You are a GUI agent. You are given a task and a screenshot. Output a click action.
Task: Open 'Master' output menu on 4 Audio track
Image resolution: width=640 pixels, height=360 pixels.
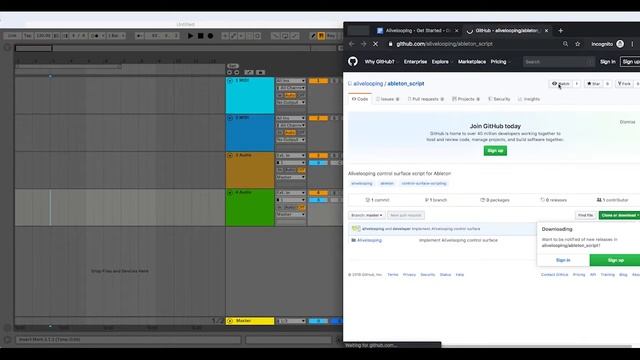(291, 214)
